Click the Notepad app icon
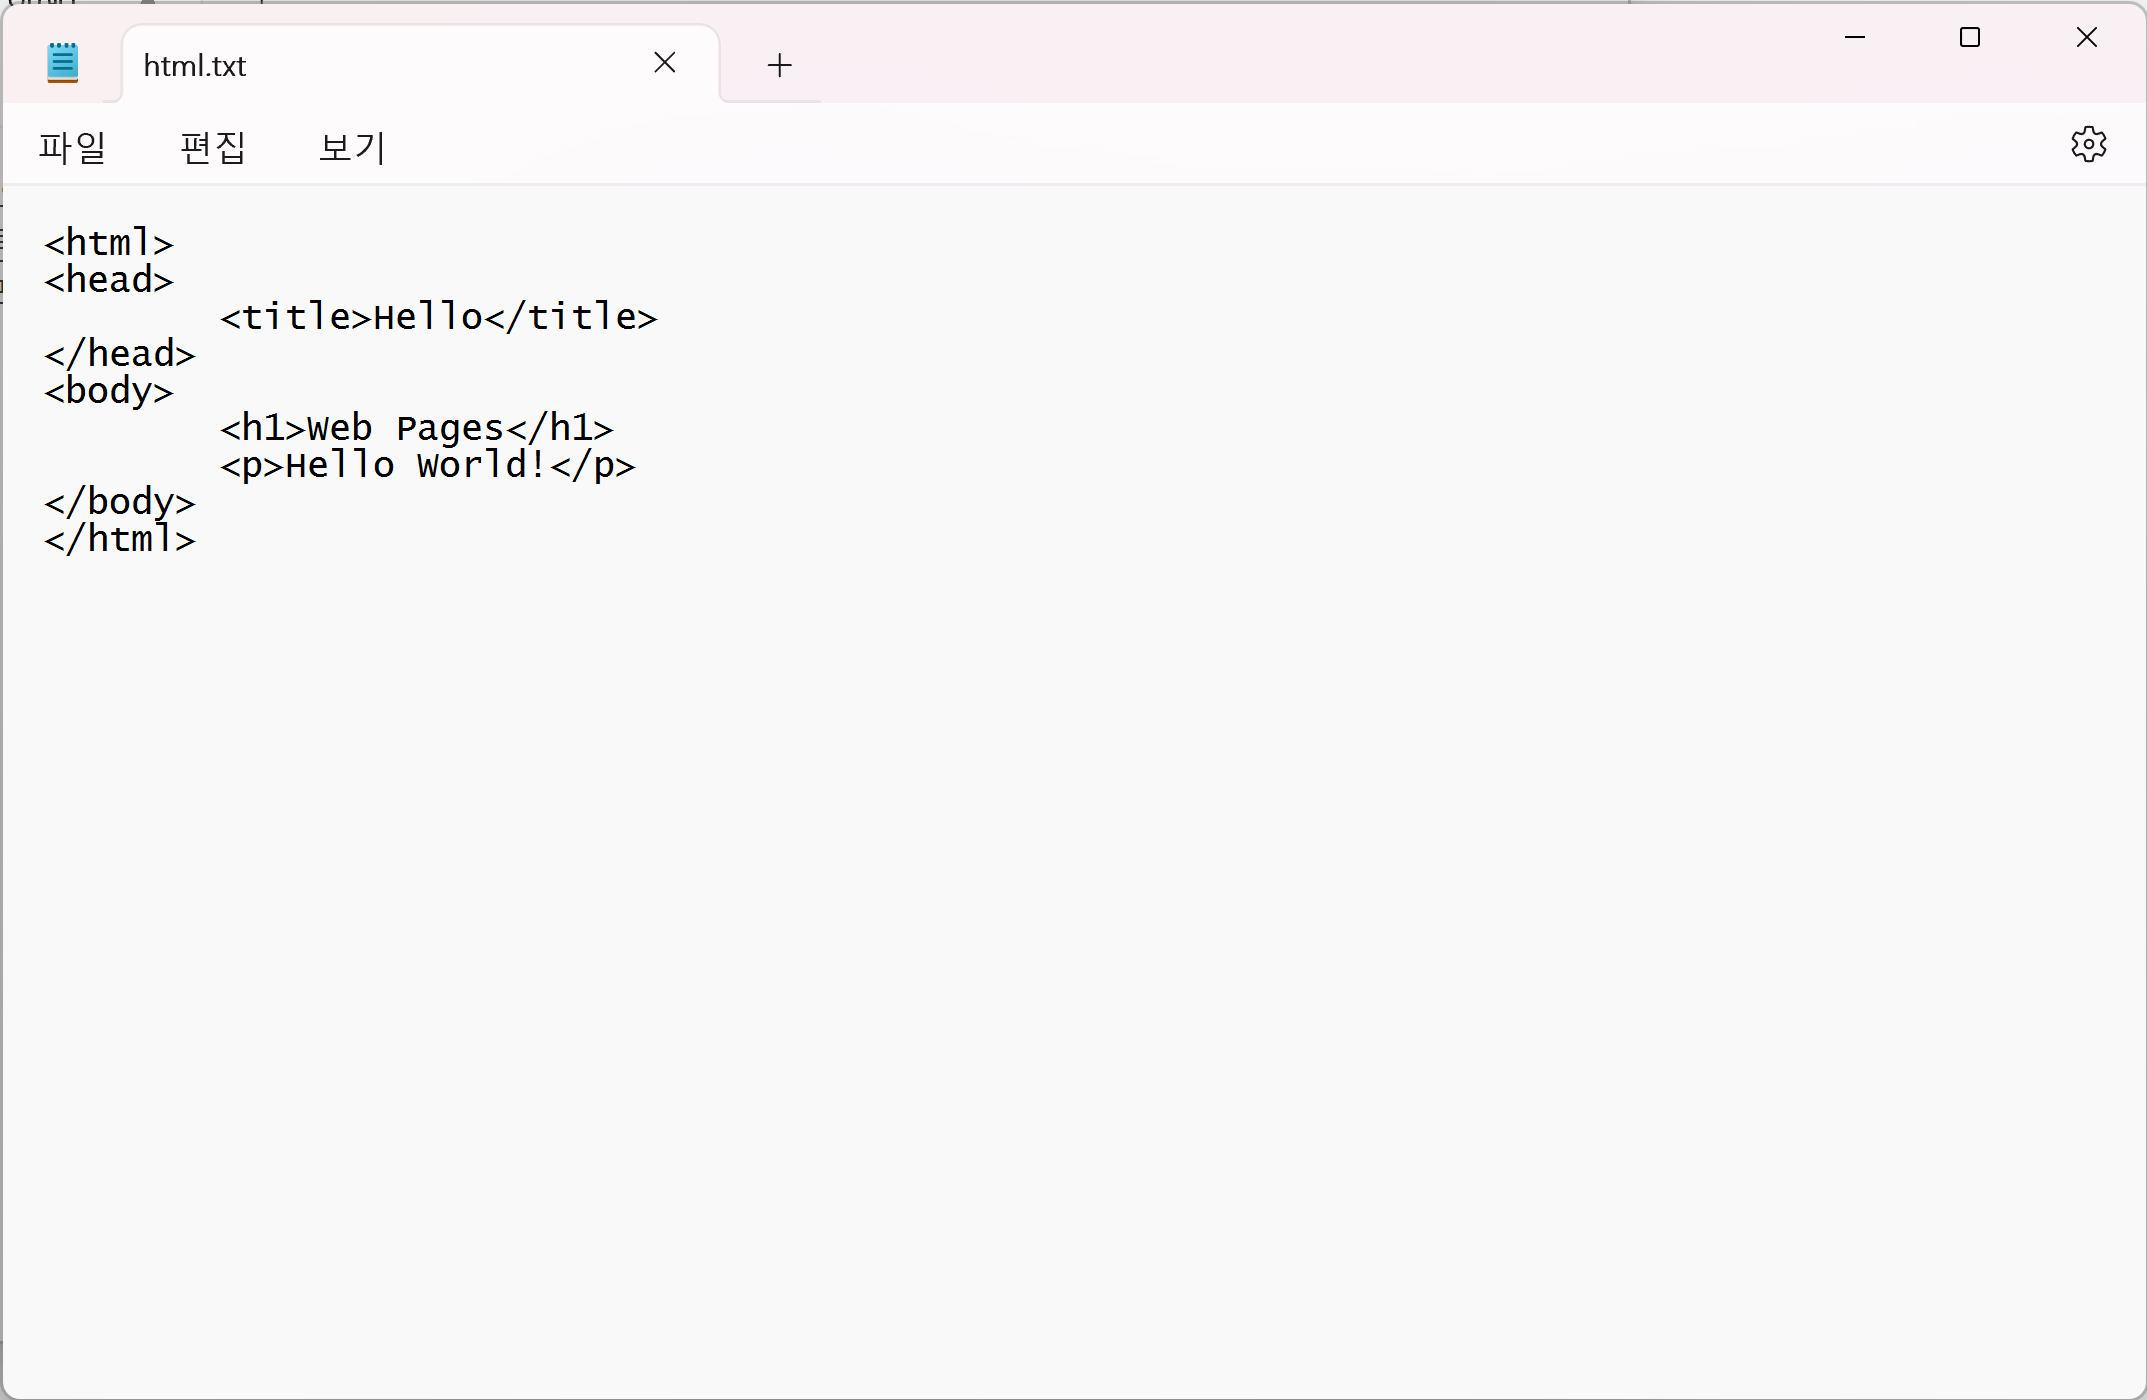 (x=62, y=63)
